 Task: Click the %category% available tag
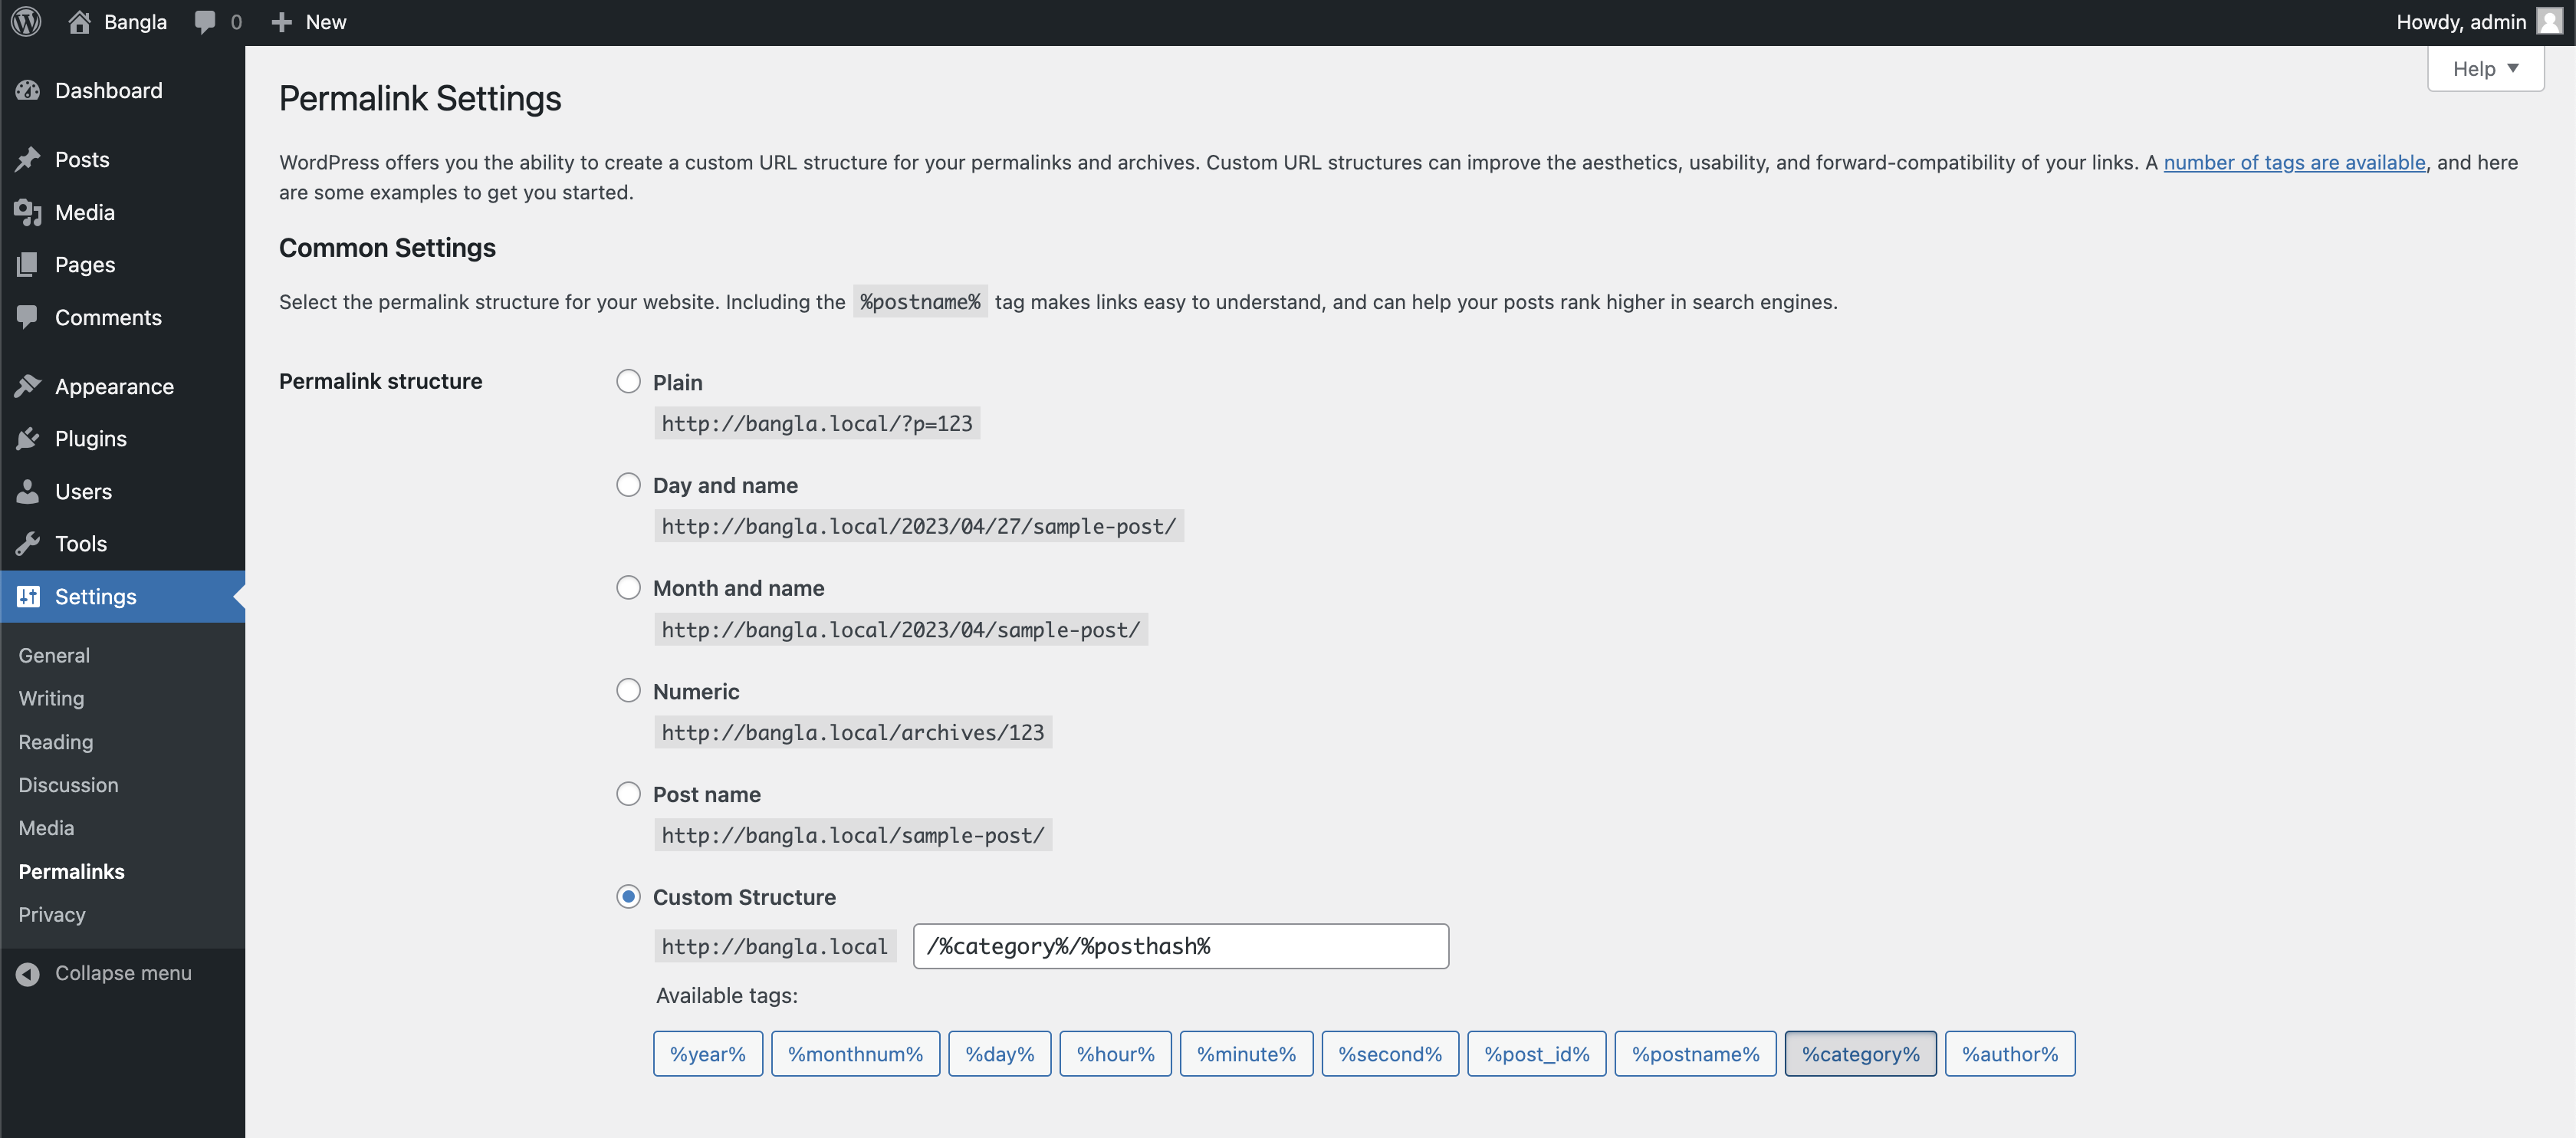point(1860,1053)
